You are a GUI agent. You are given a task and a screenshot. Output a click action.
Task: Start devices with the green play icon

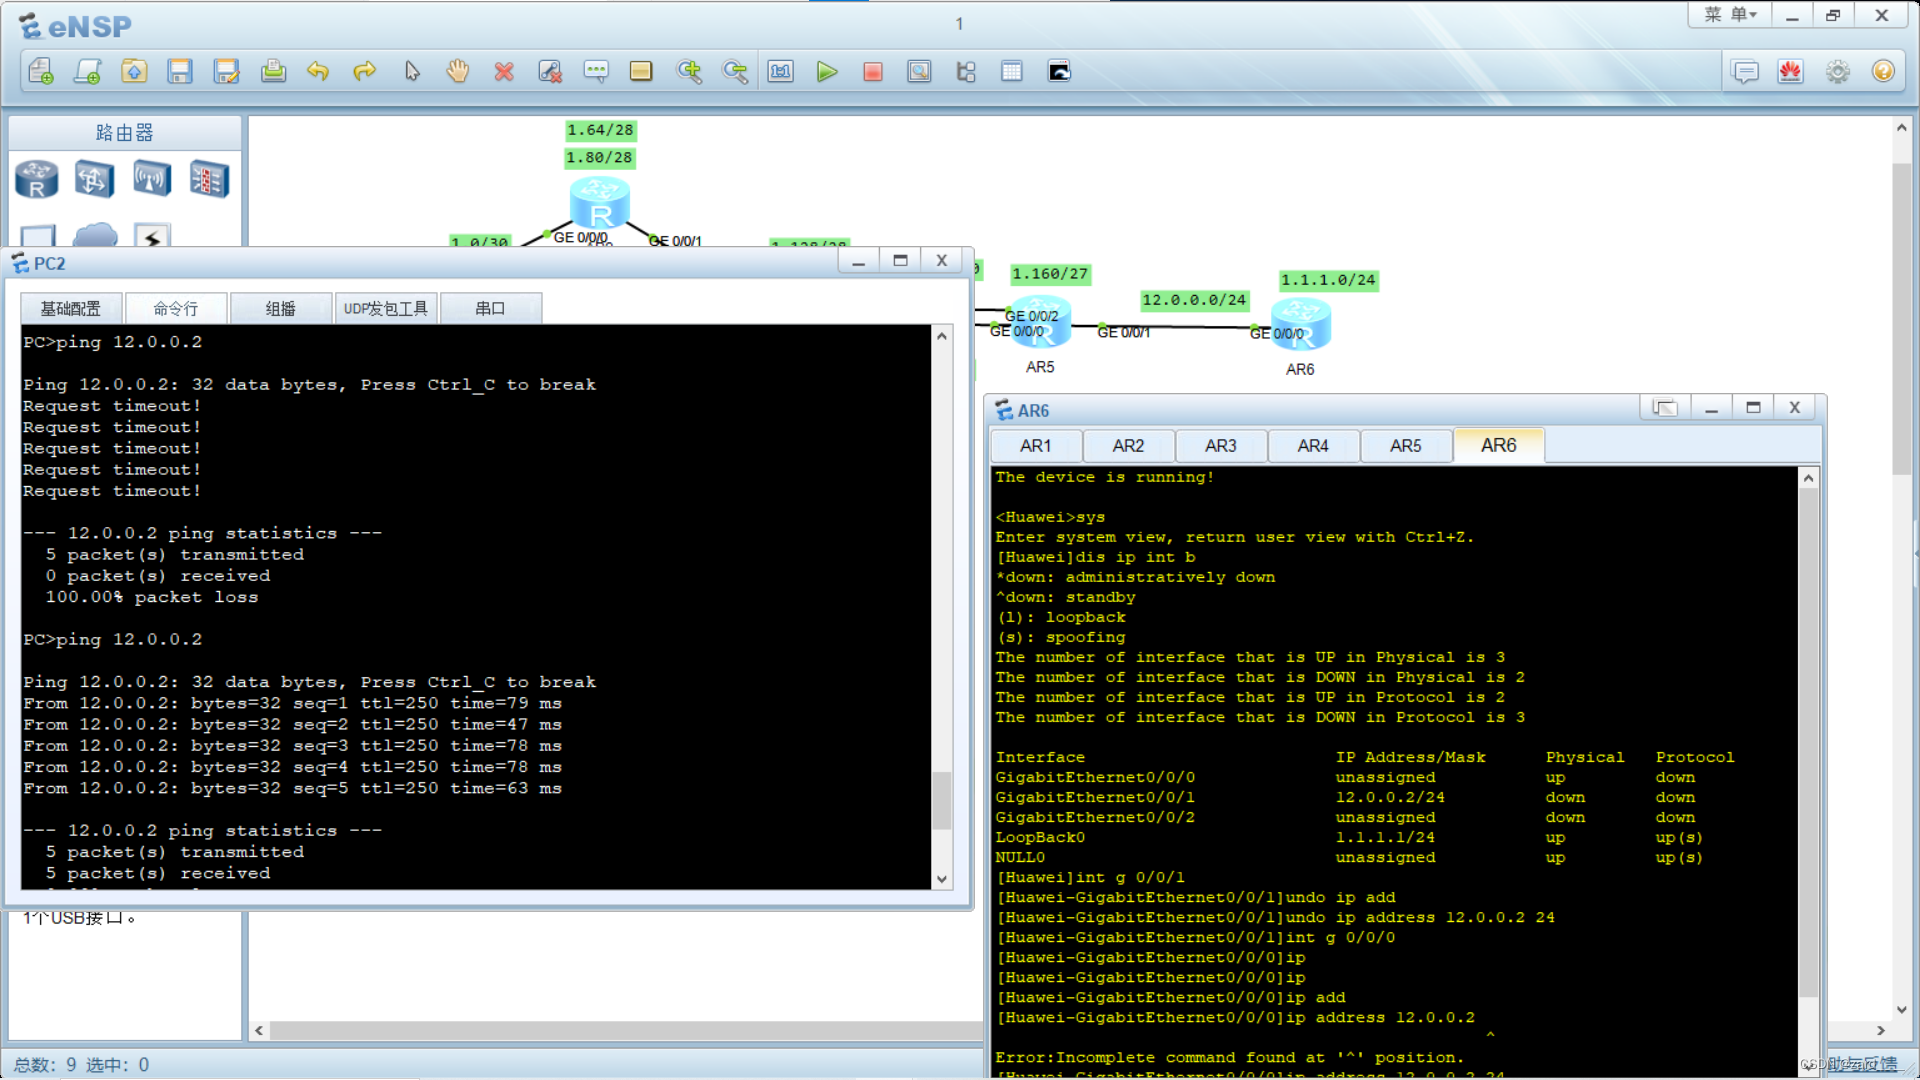[x=827, y=71]
